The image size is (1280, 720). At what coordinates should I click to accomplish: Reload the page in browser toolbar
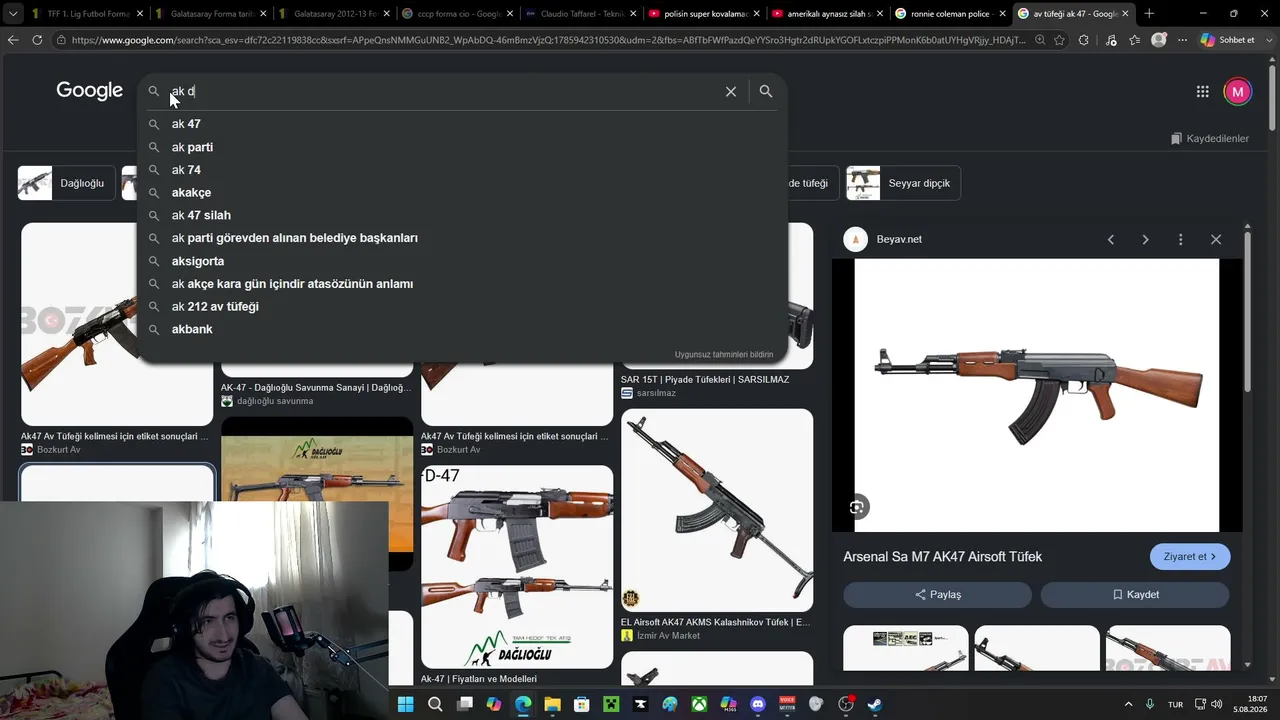[x=37, y=40]
